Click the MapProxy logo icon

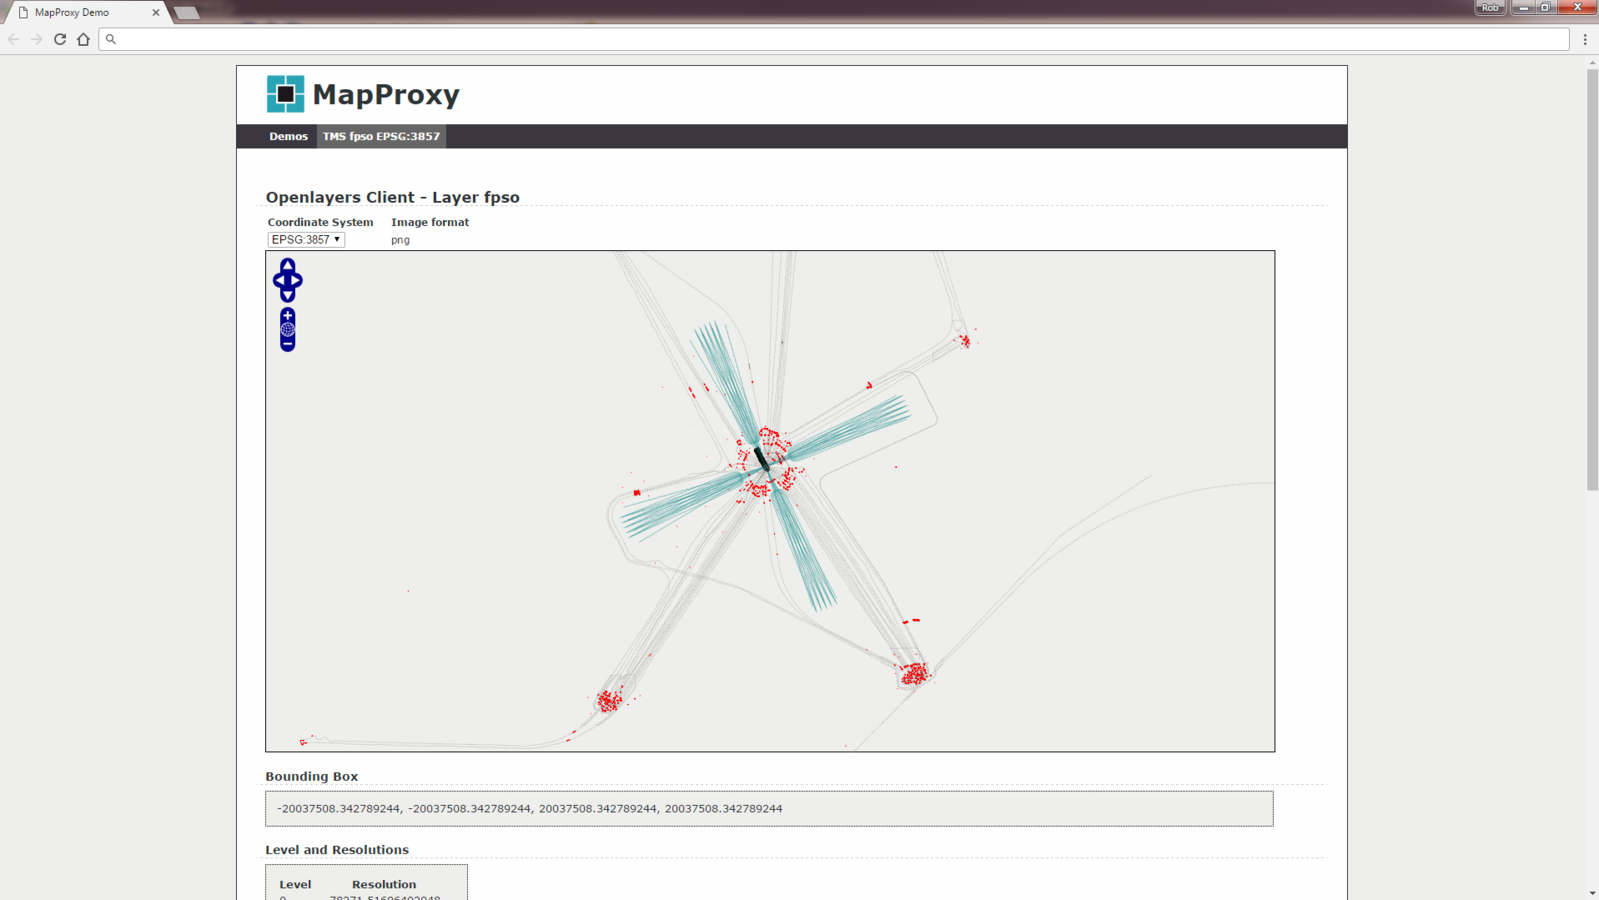pyautogui.click(x=285, y=94)
